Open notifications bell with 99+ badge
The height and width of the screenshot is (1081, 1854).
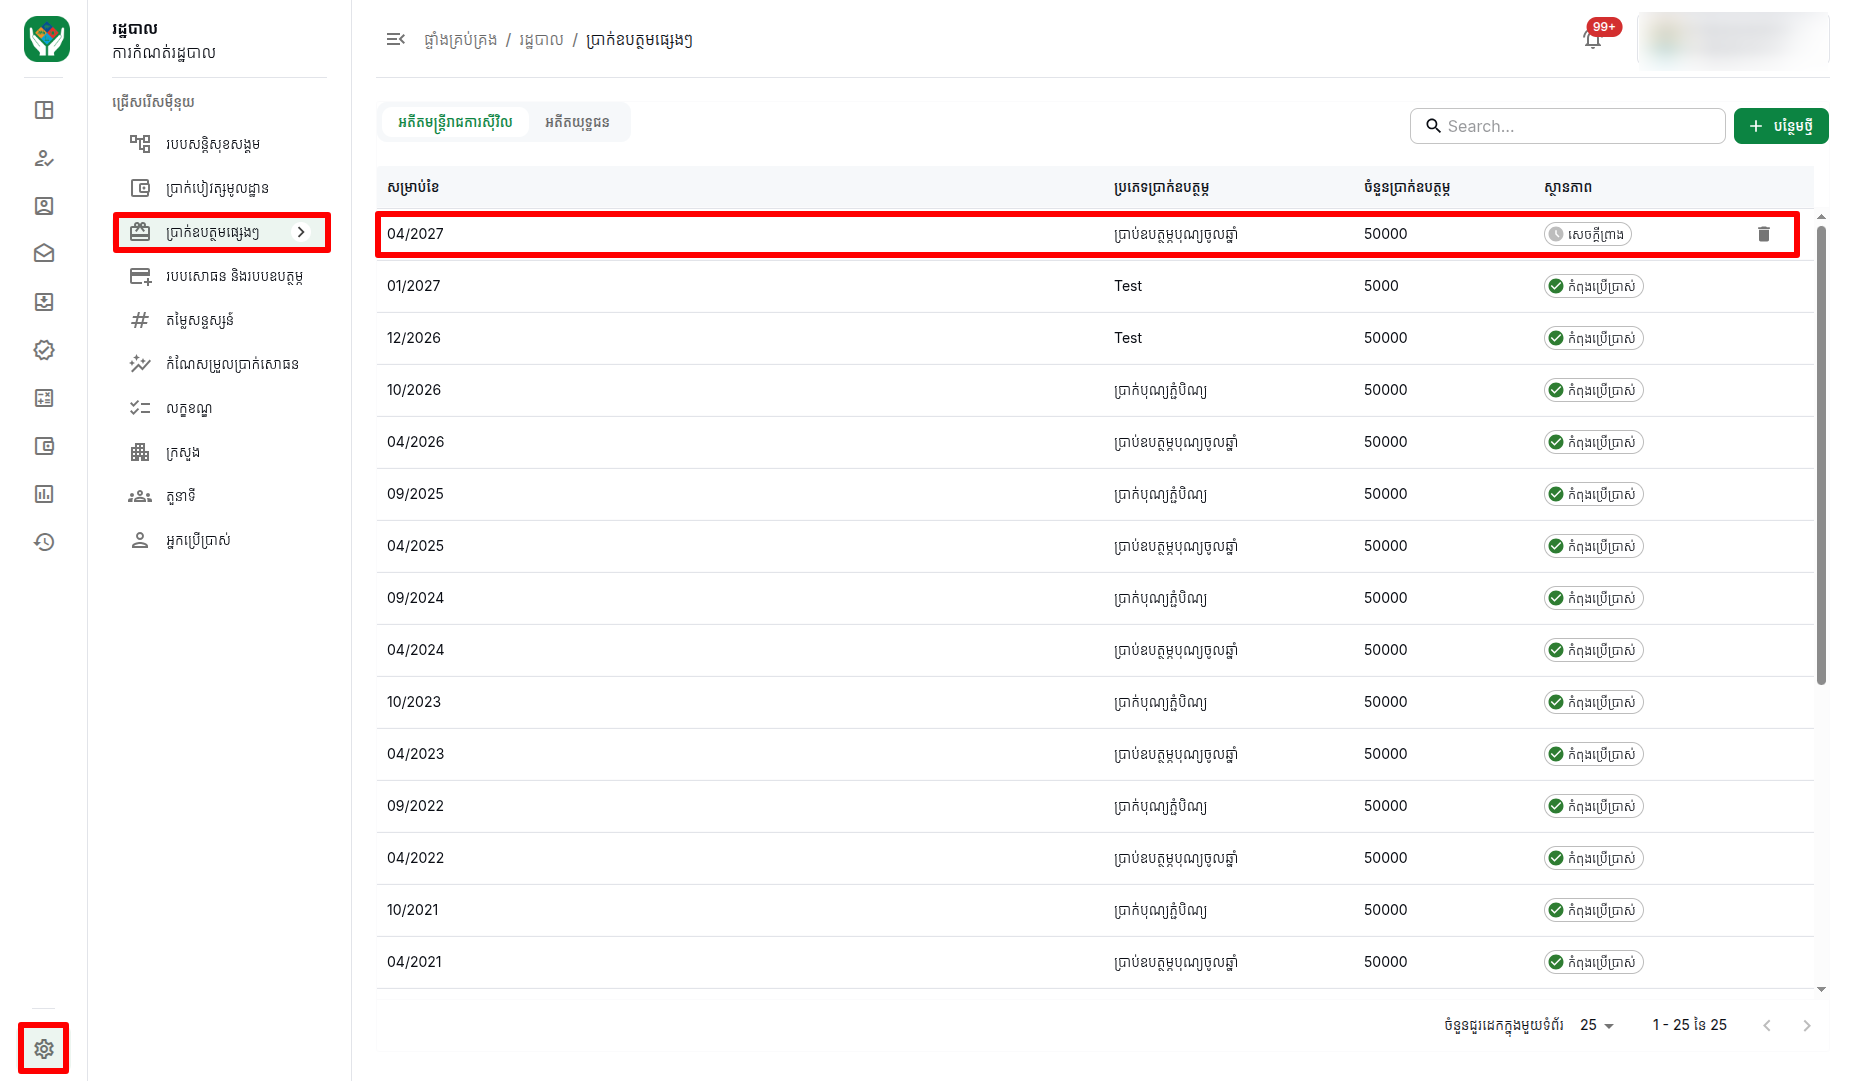(1593, 39)
